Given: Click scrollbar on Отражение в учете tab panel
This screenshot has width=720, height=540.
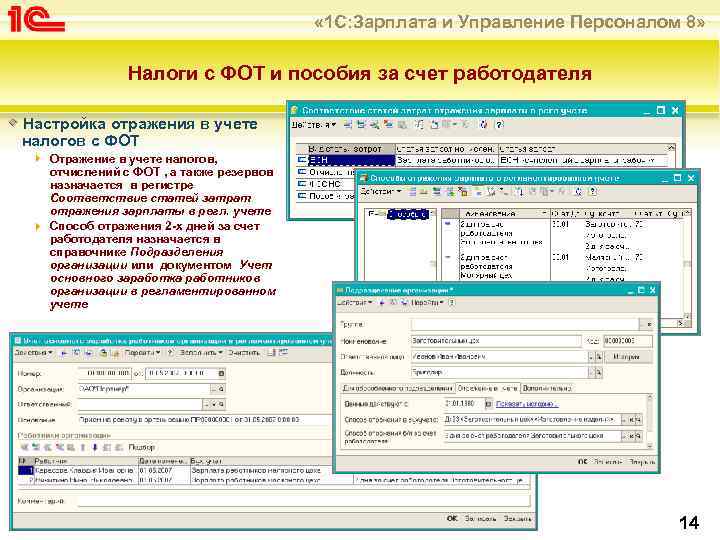Looking at the screenshot, I should pyautogui.click(x=650, y=422).
